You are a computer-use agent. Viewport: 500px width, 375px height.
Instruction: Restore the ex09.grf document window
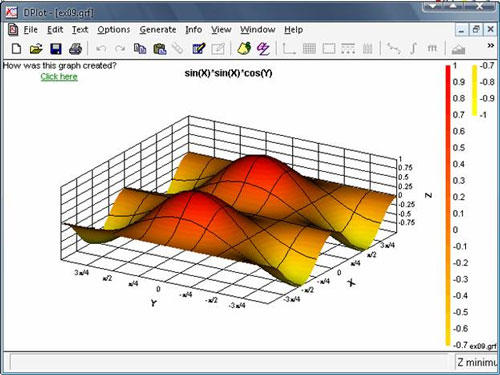point(476,30)
